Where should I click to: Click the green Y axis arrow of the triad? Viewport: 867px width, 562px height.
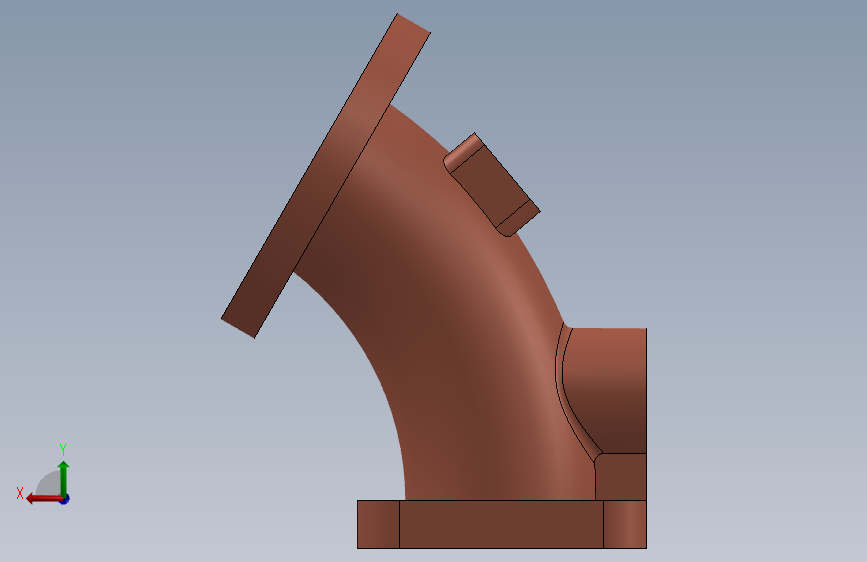(x=64, y=478)
